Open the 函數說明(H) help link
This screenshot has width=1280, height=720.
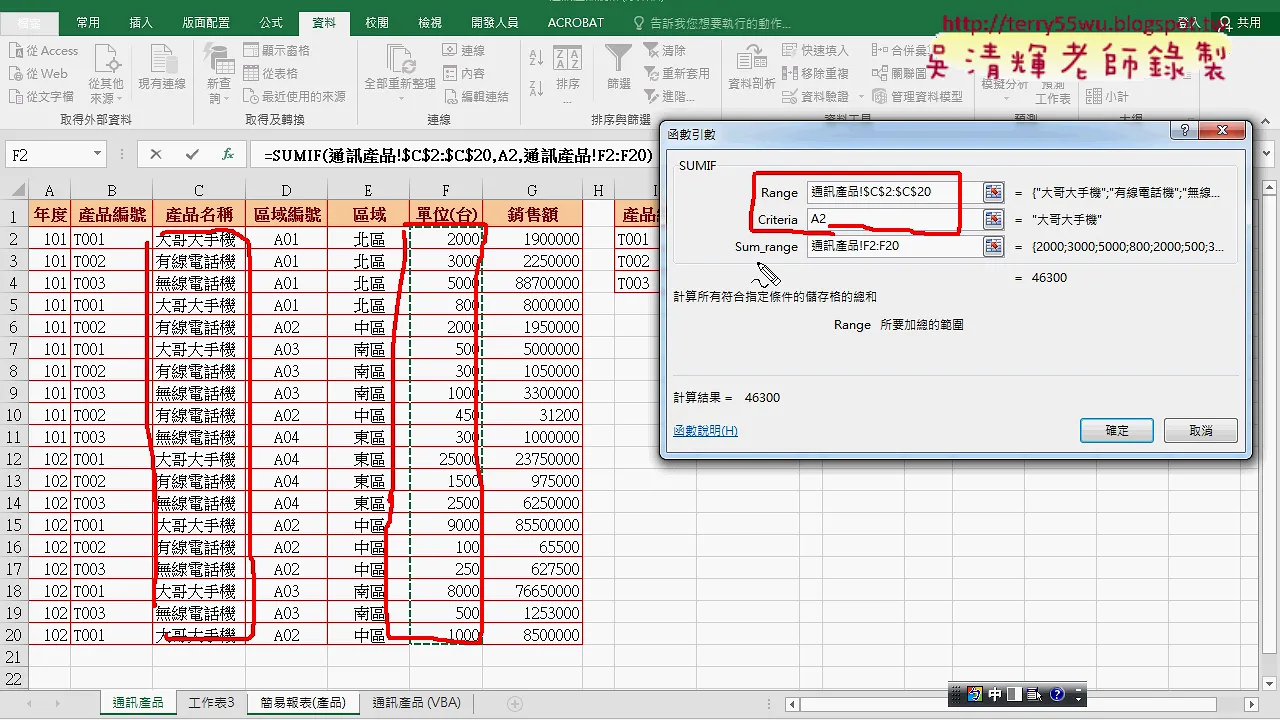click(x=705, y=430)
